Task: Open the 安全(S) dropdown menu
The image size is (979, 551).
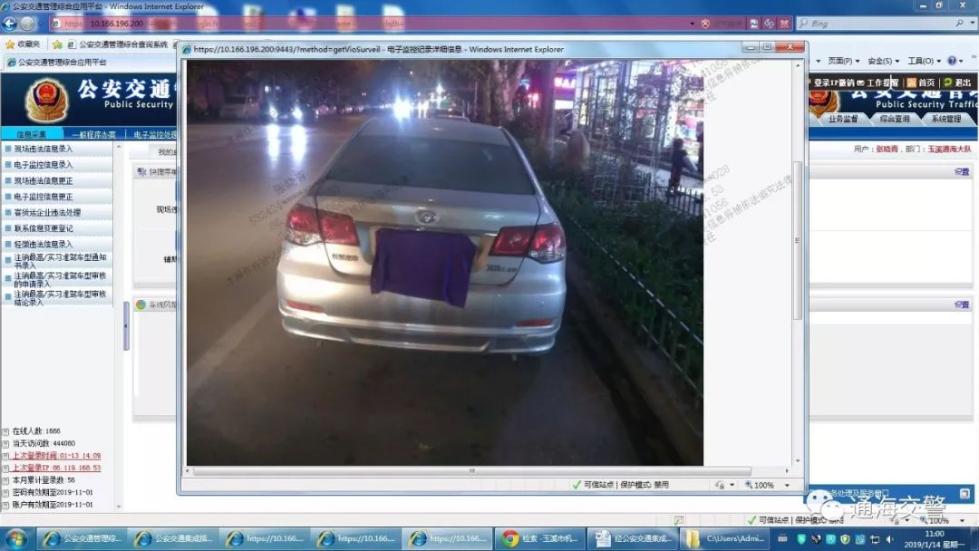Action: click(882, 61)
